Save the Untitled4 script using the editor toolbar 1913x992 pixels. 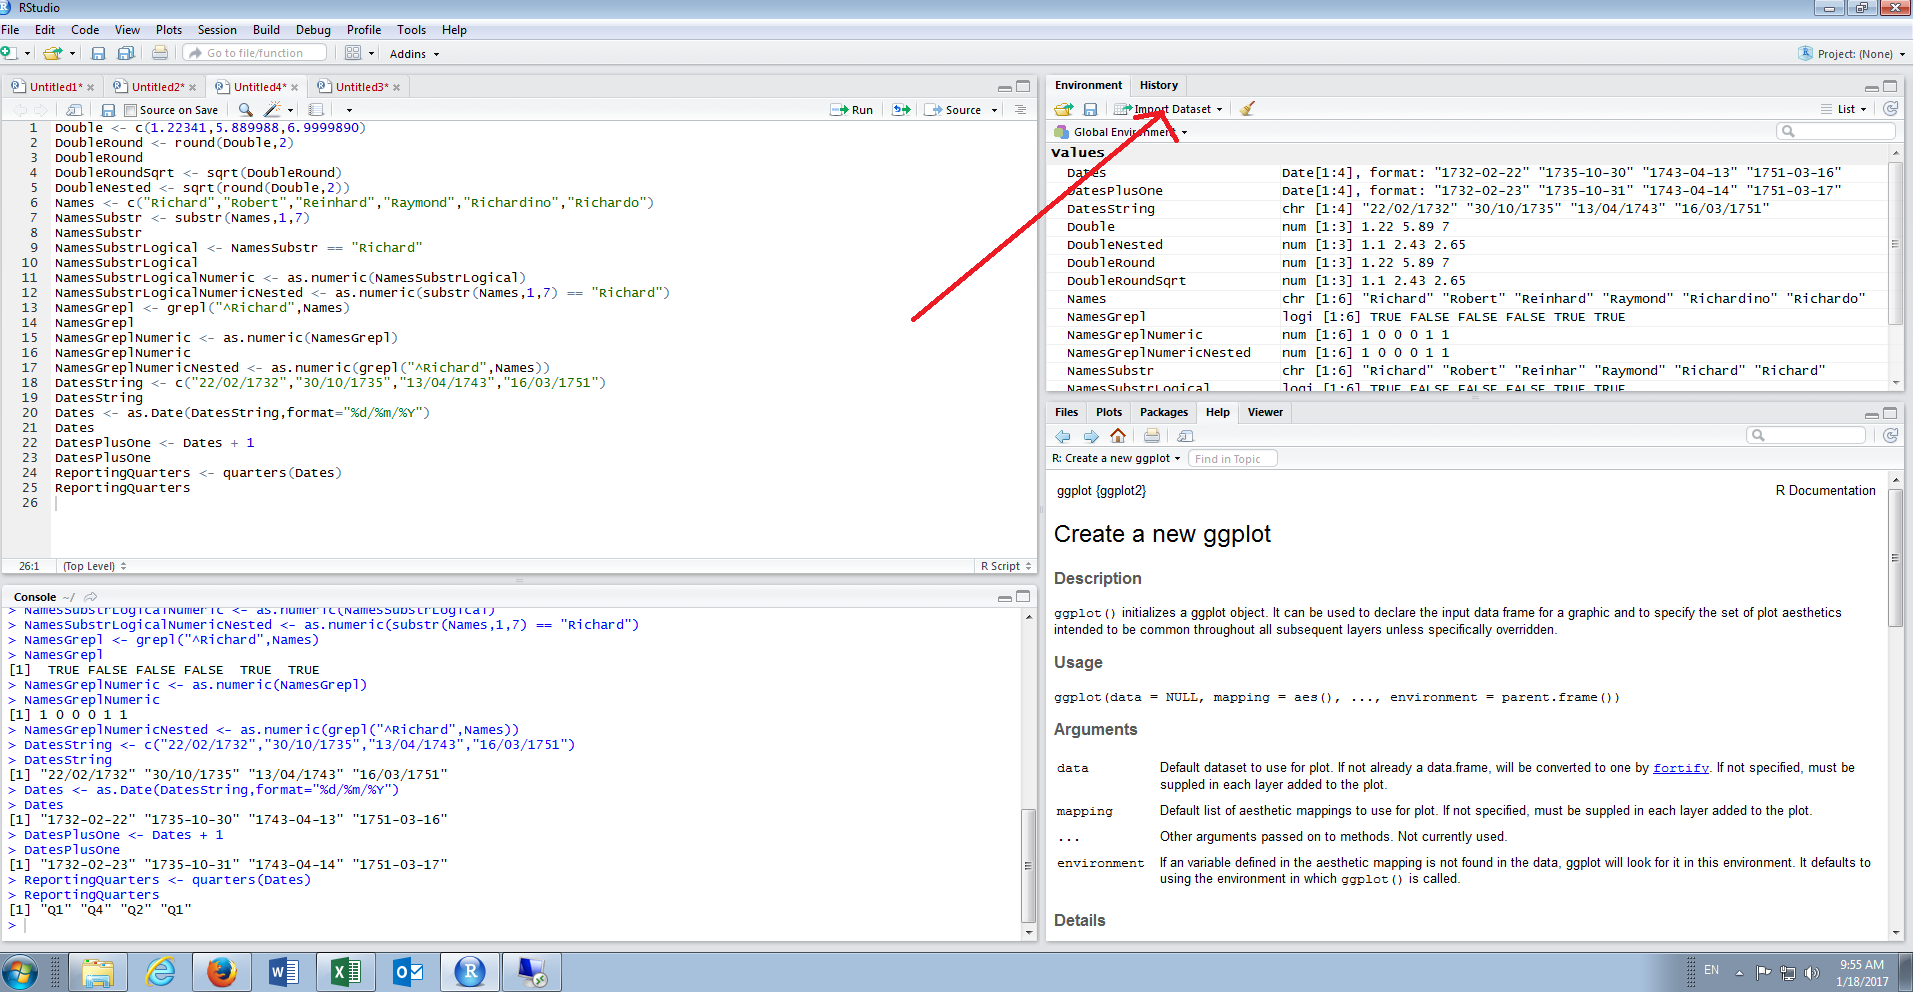pyautogui.click(x=108, y=110)
